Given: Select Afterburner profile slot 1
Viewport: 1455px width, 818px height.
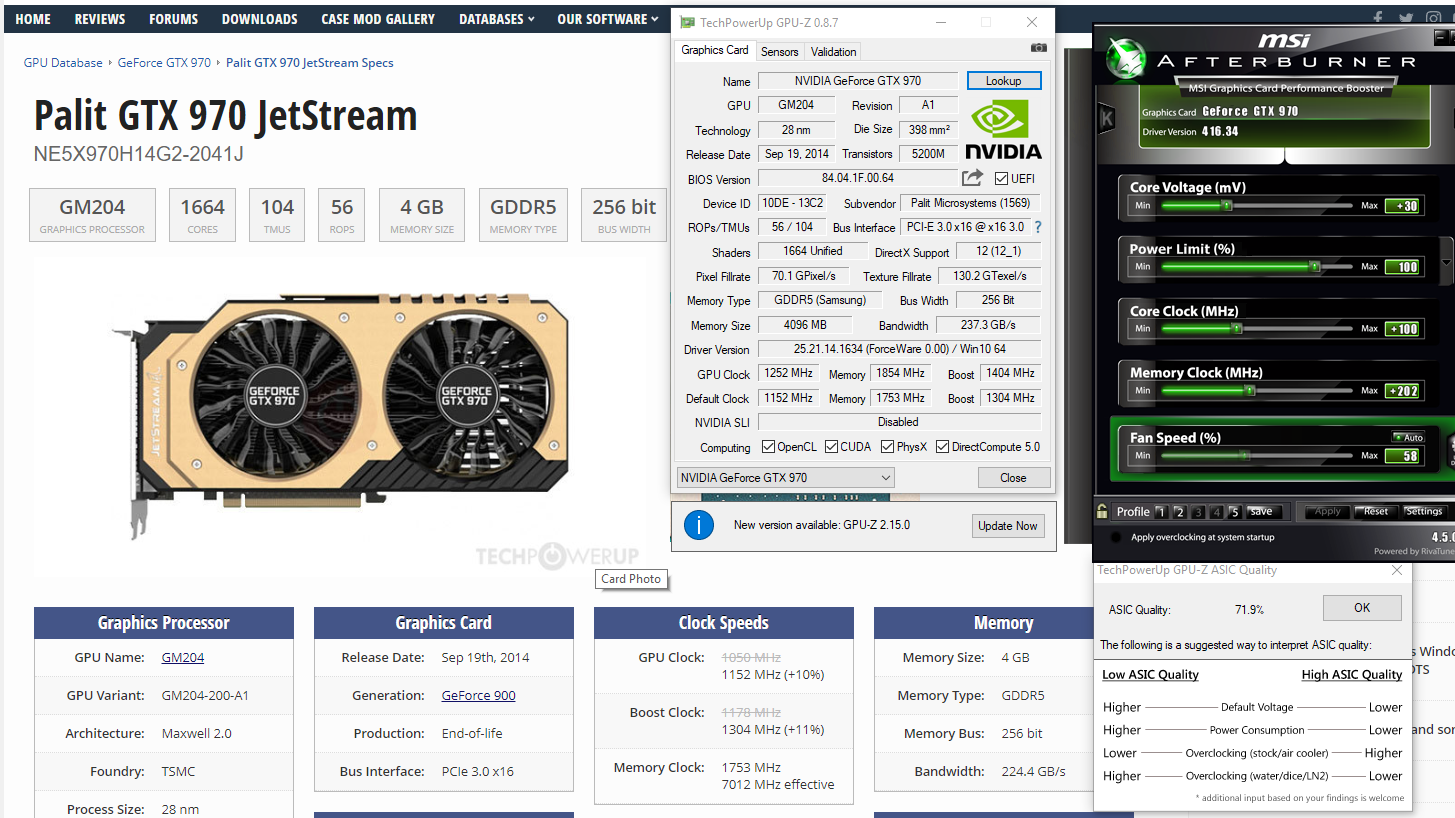Looking at the screenshot, I should coord(1161,512).
